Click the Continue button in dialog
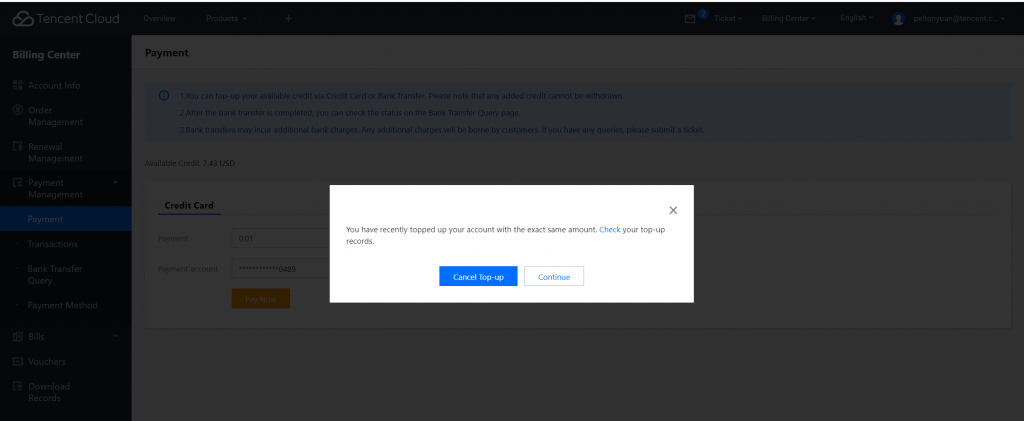 point(553,276)
